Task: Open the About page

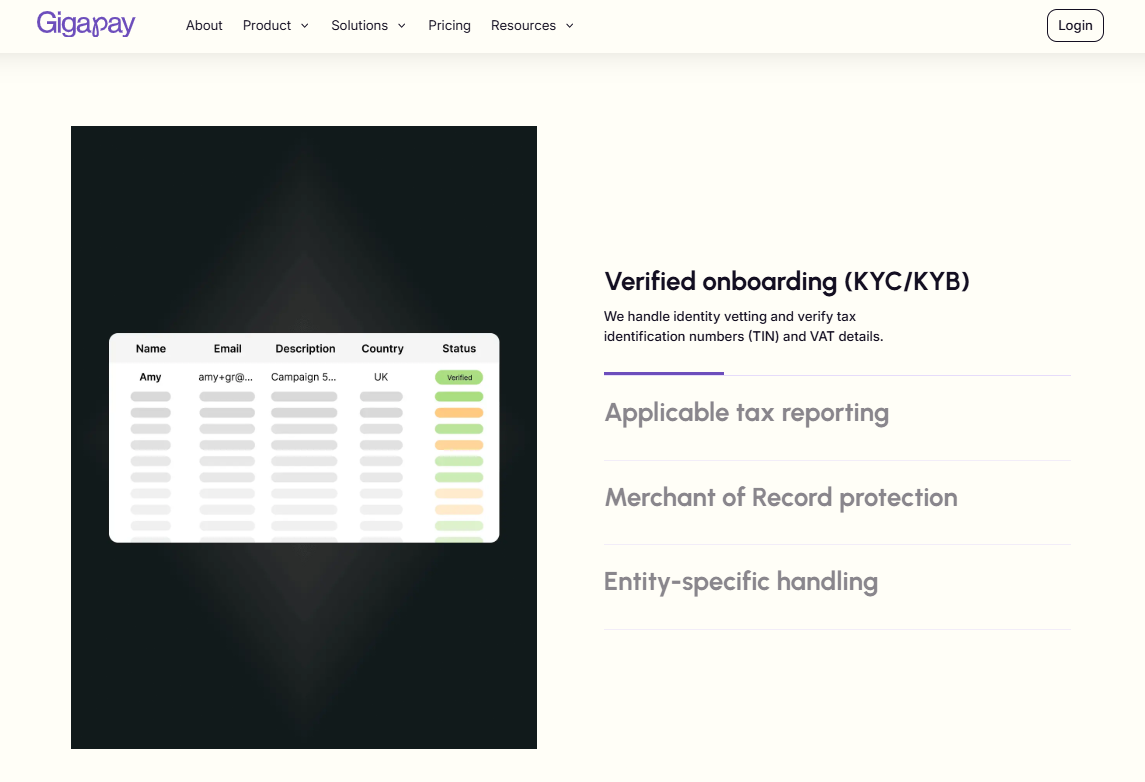Action: 204,26
